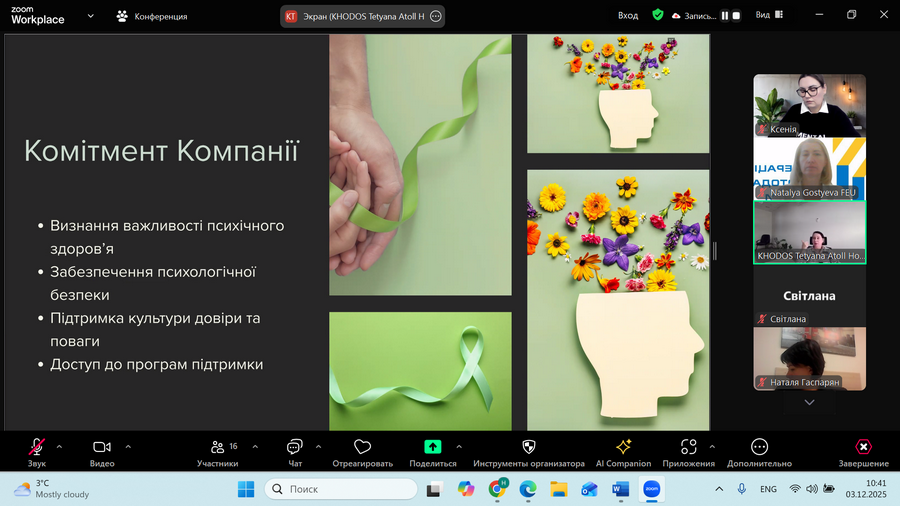The height and width of the screenshot is (506, 900).
Task: Click the green Поделиться share screen icon
Action: click(x=433, y=446)
